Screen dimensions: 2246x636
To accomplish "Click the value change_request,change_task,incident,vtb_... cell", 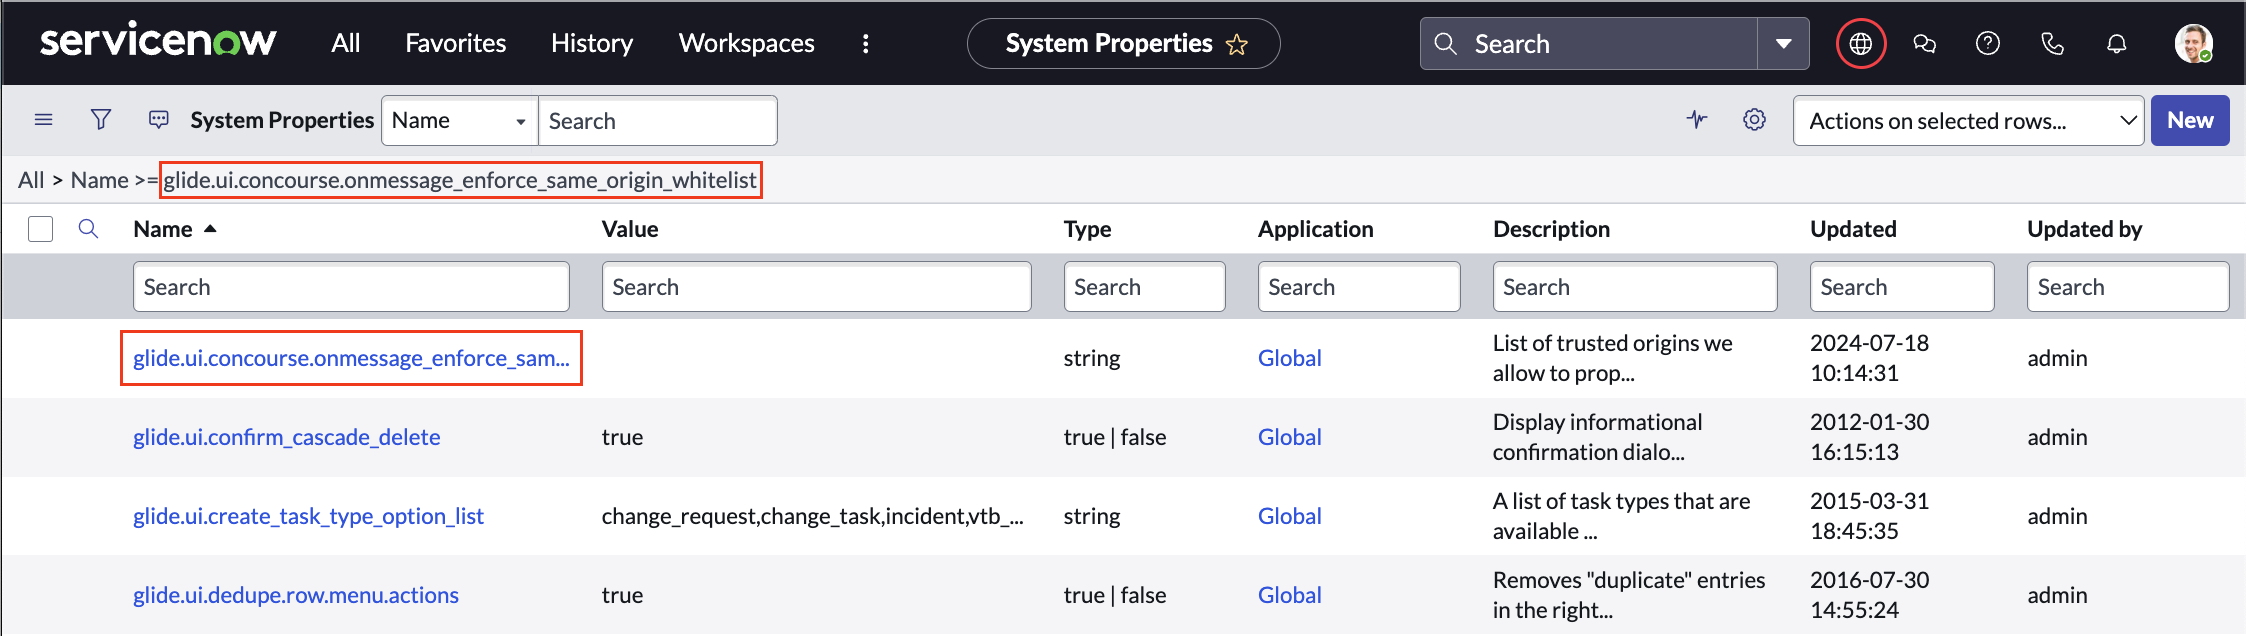I will point(813,516).
